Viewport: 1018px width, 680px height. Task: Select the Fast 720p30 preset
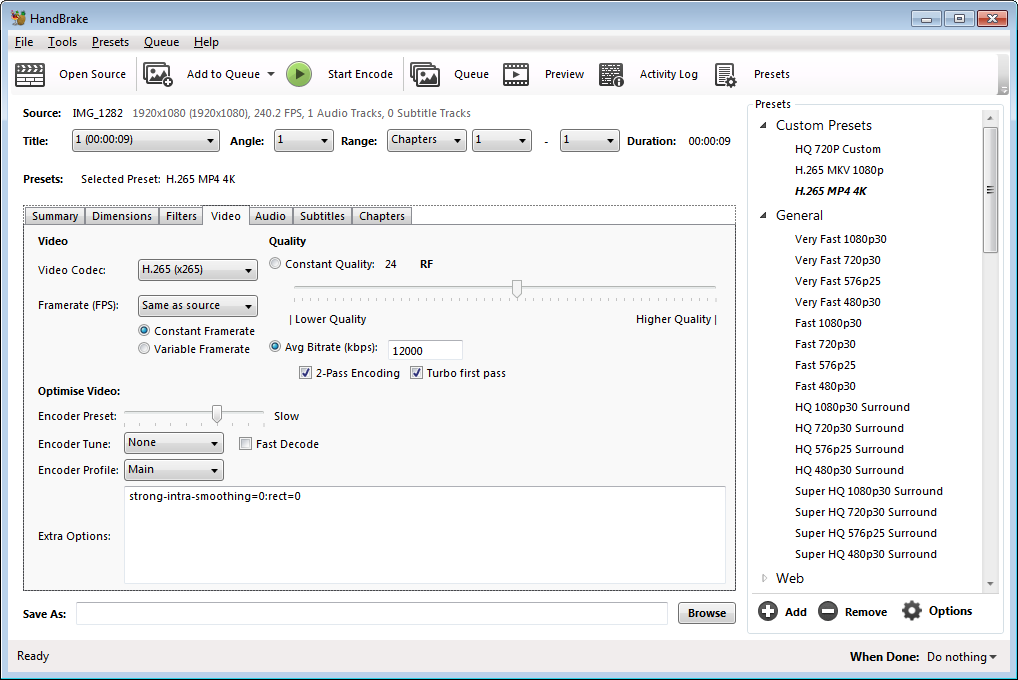tap(825, 344)
